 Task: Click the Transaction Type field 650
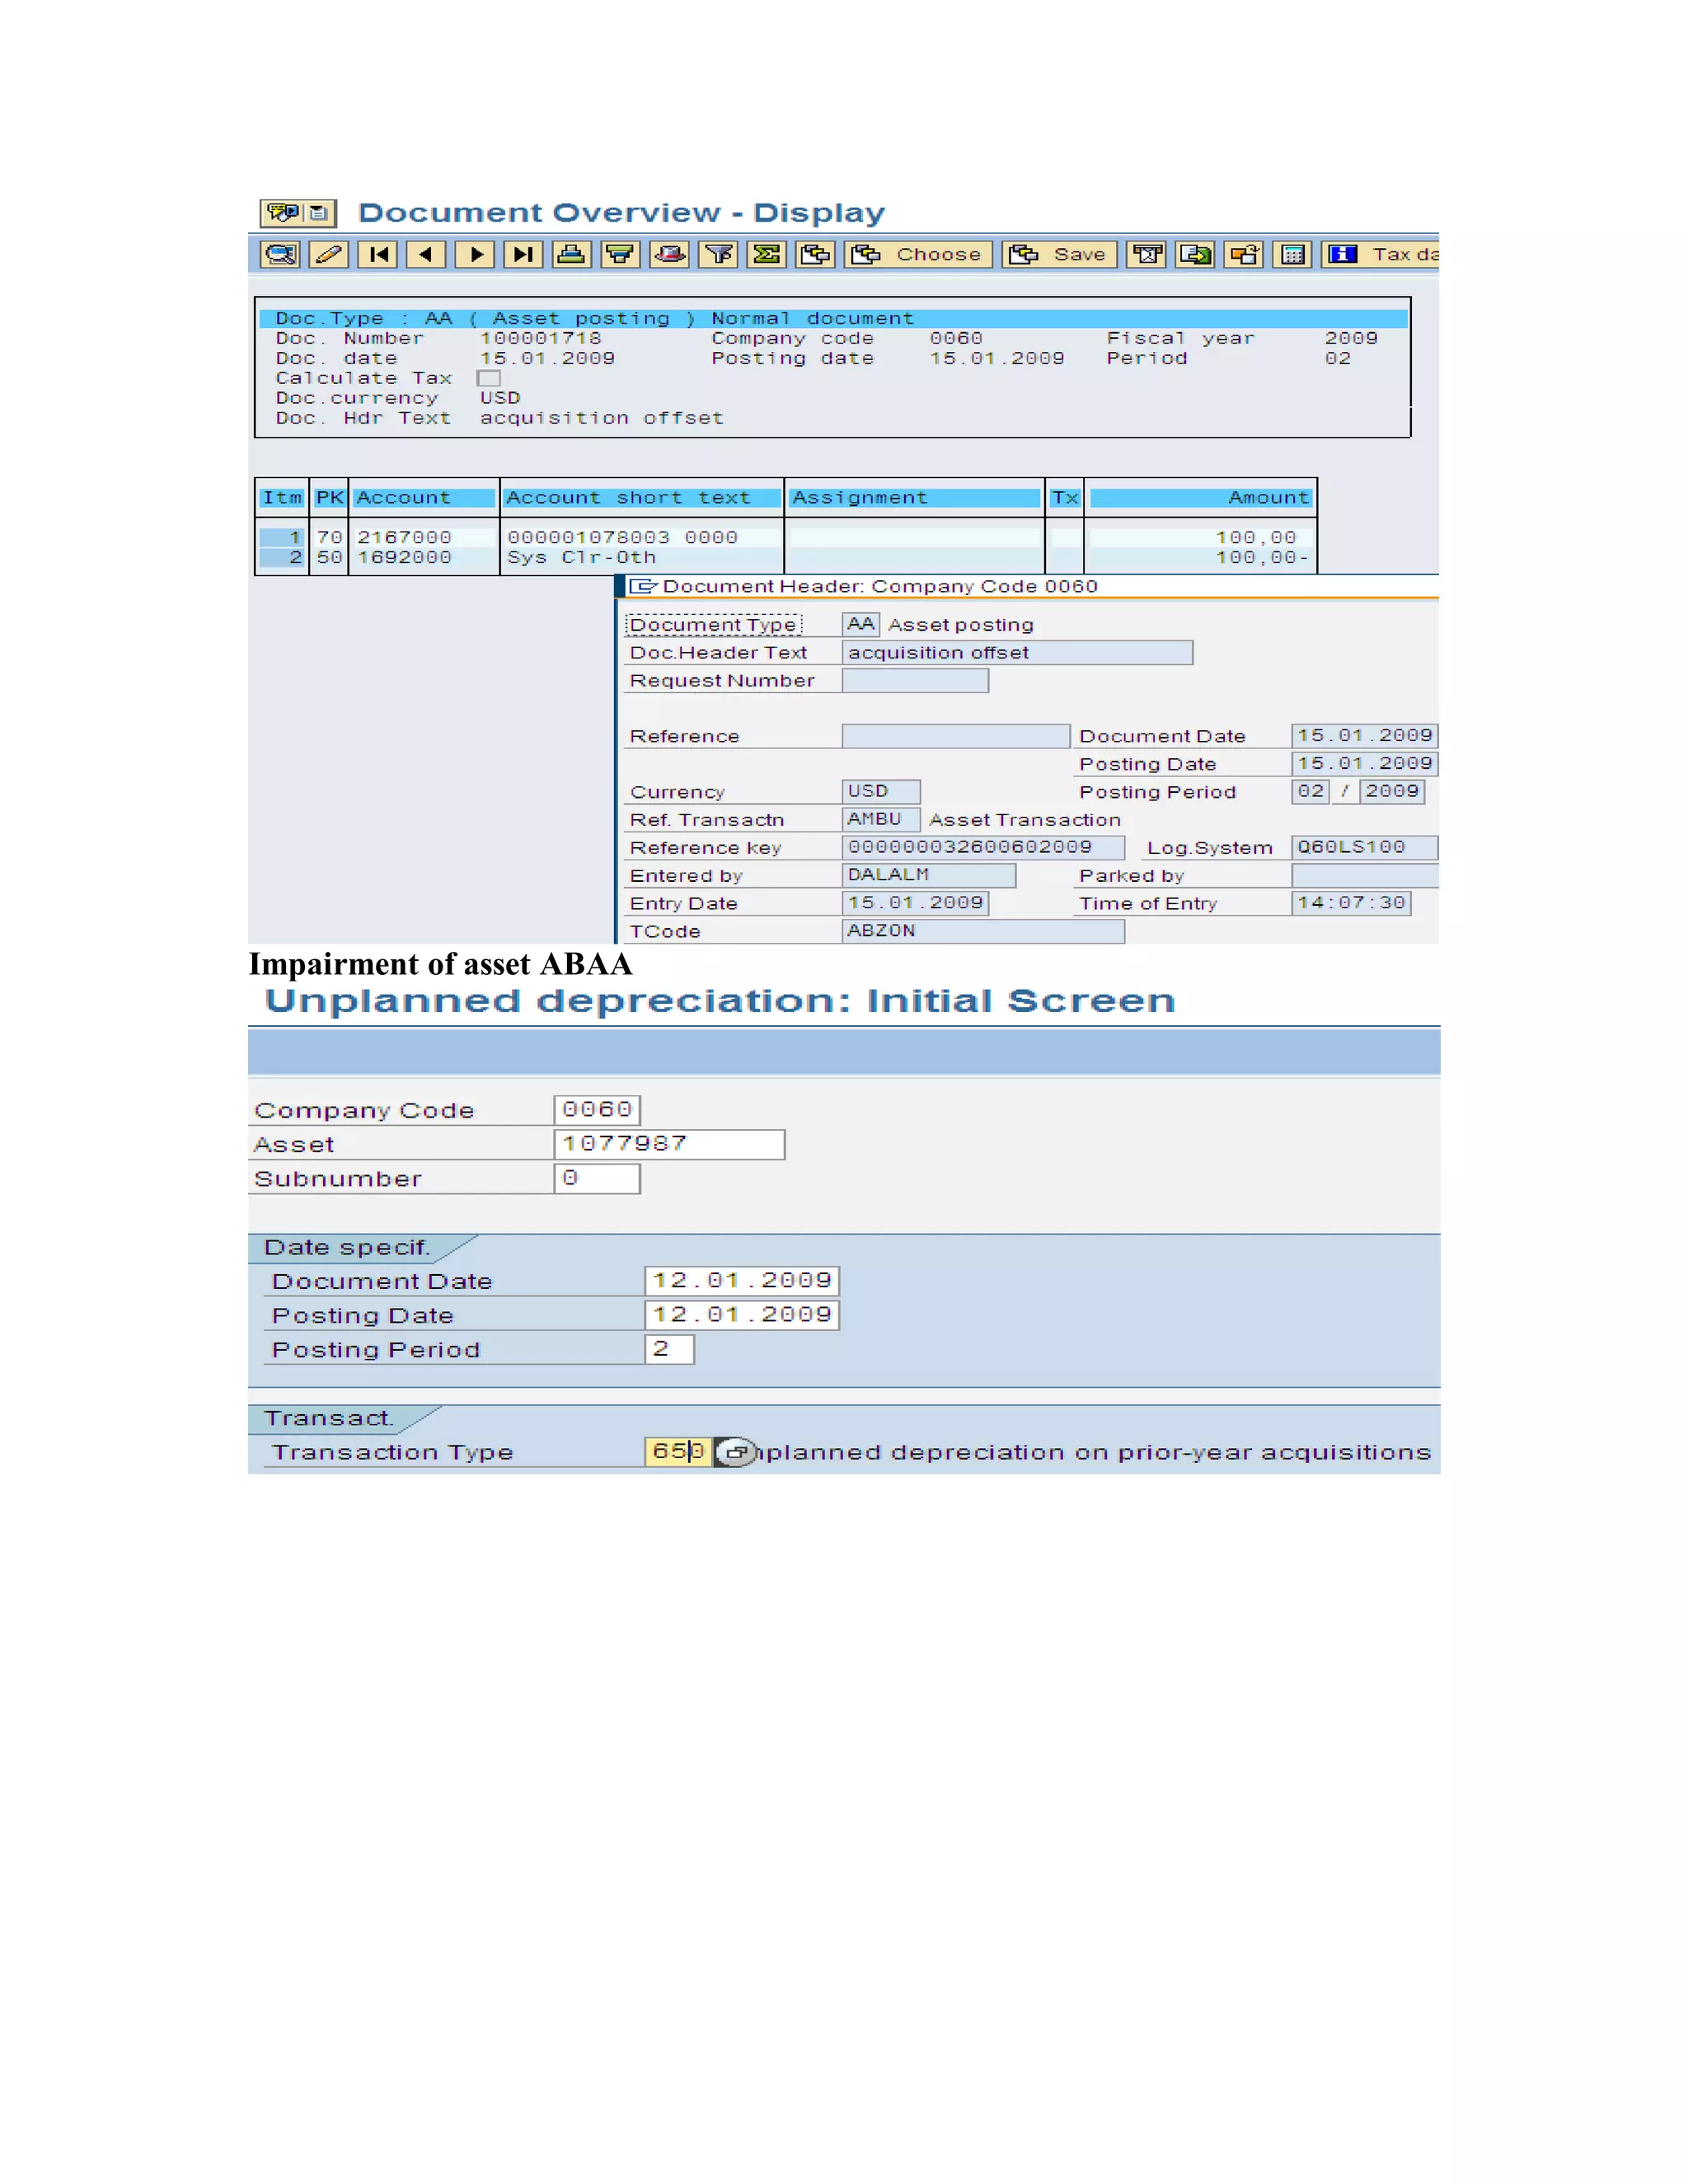point(678,1451)
